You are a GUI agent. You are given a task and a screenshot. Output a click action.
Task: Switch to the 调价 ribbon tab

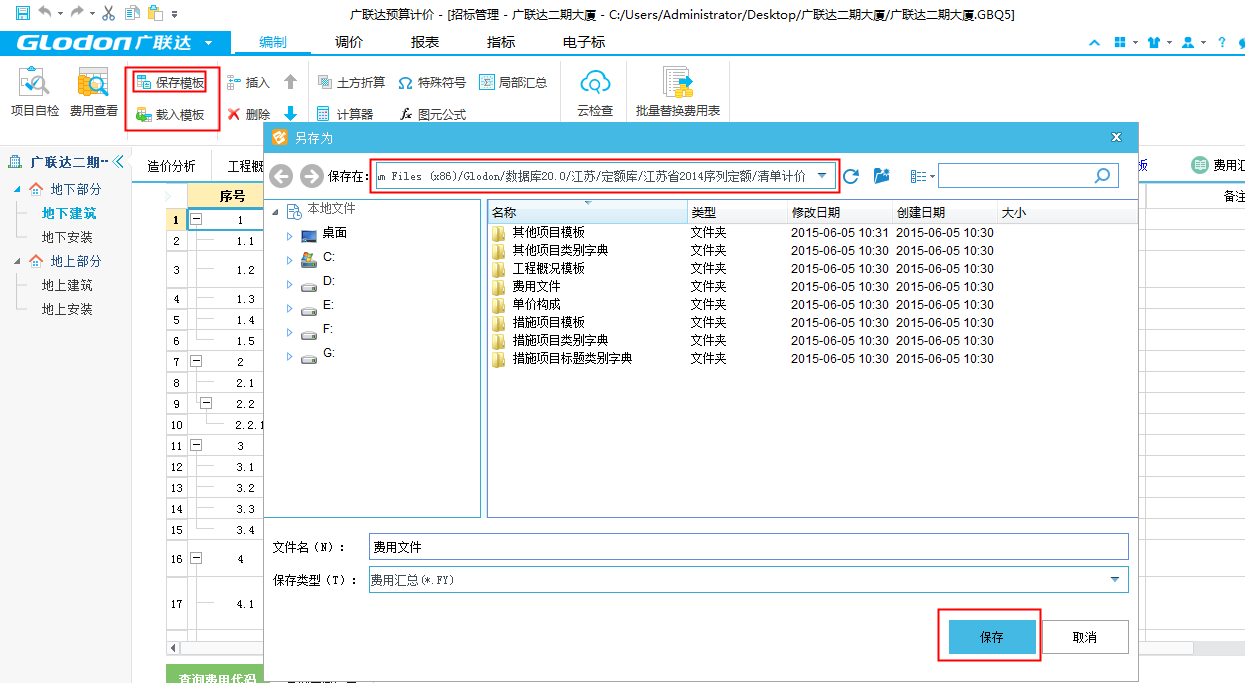[349, 42]
